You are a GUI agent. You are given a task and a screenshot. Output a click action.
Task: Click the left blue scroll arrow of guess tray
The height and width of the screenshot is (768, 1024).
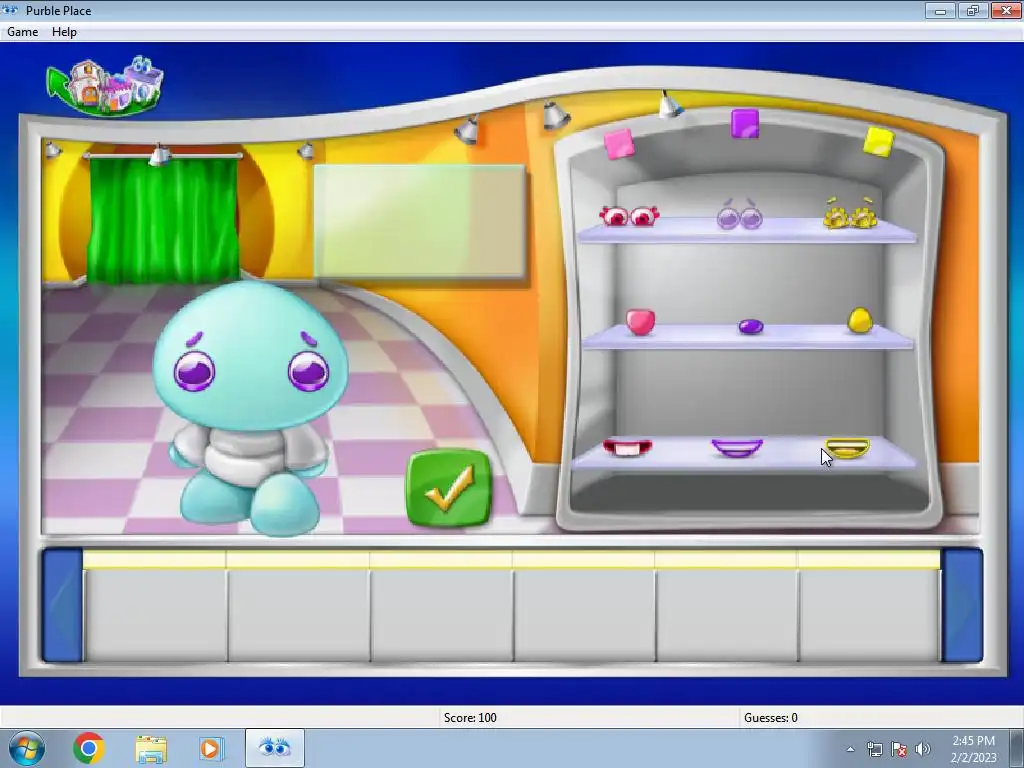pos(62,605)
